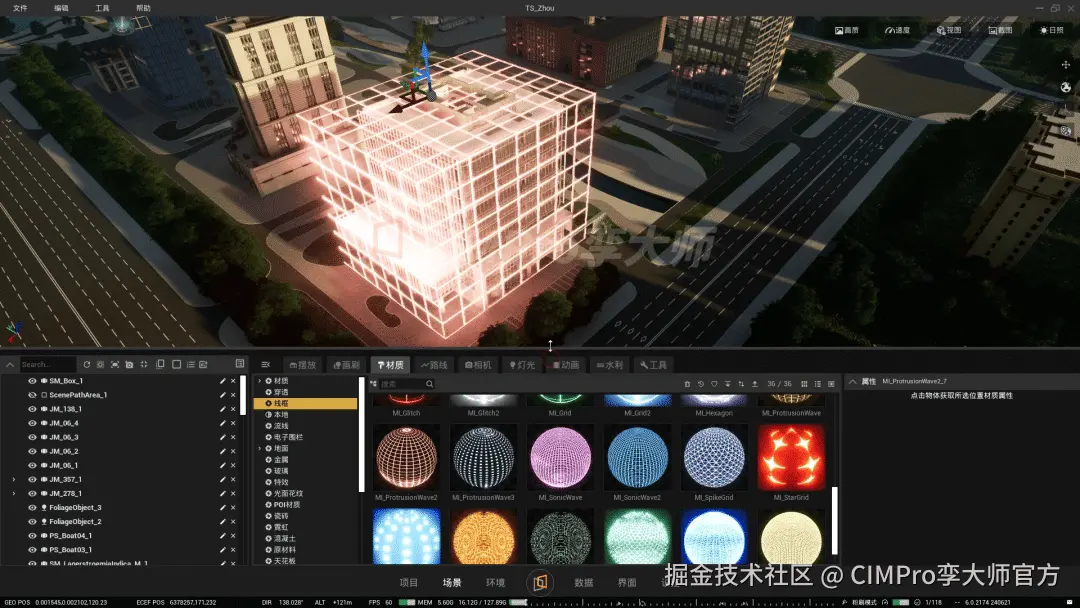The height and width of the screenshot is (608, 1080).
Task: Click the move crosshair icon in viewport
Action: [x=1066, y=65]
